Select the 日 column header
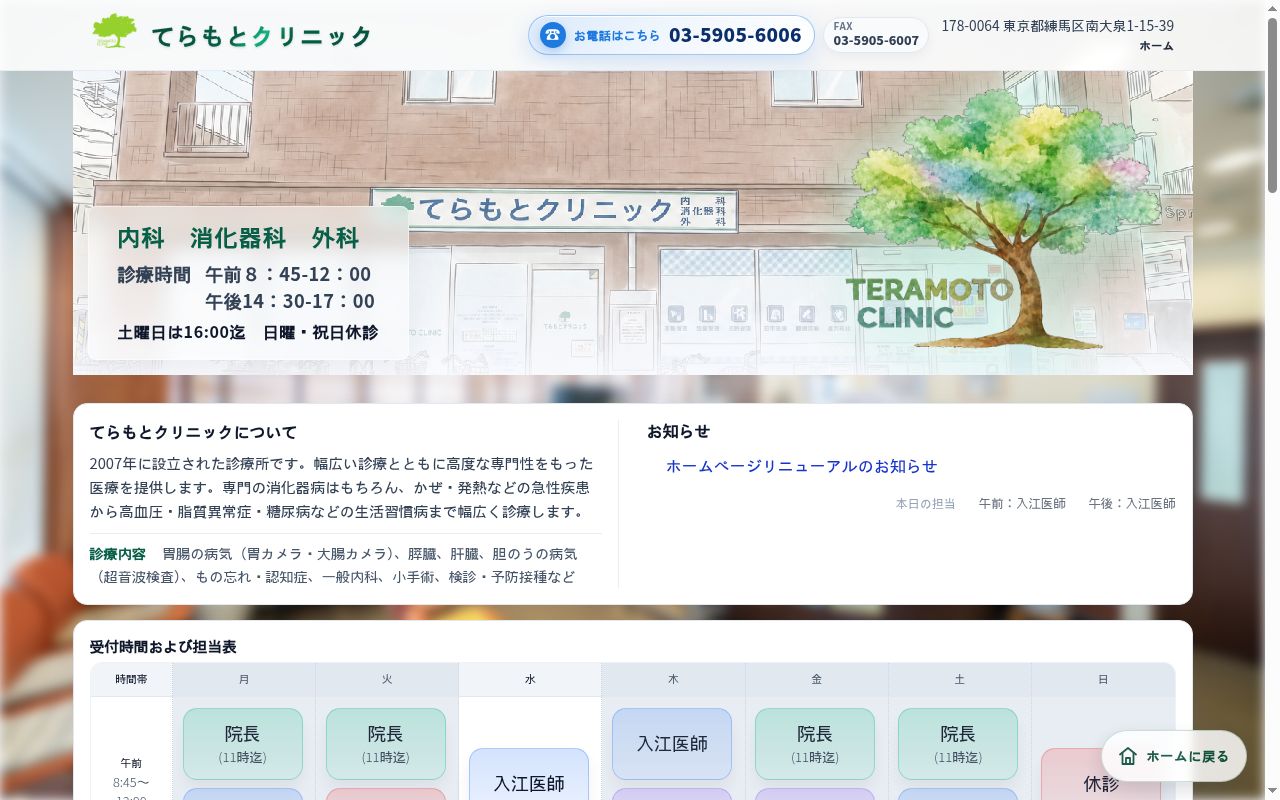 (x=1103, y=680)
